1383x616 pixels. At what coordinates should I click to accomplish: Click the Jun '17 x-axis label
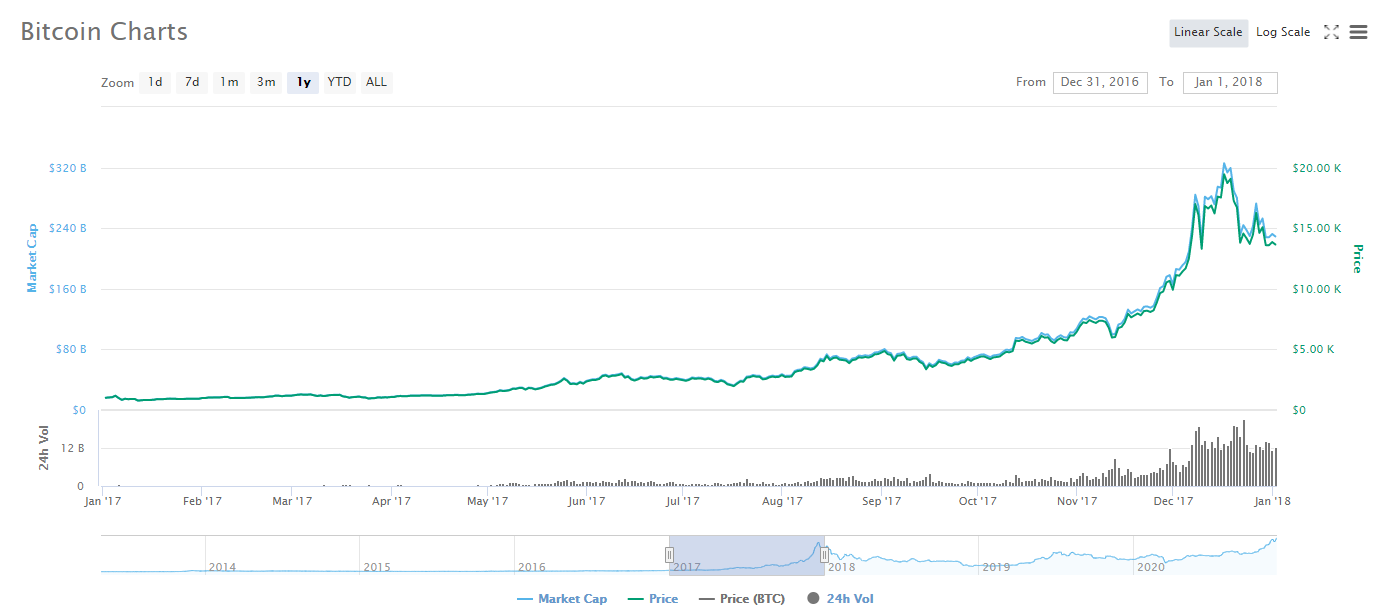(x=587, y=502)
